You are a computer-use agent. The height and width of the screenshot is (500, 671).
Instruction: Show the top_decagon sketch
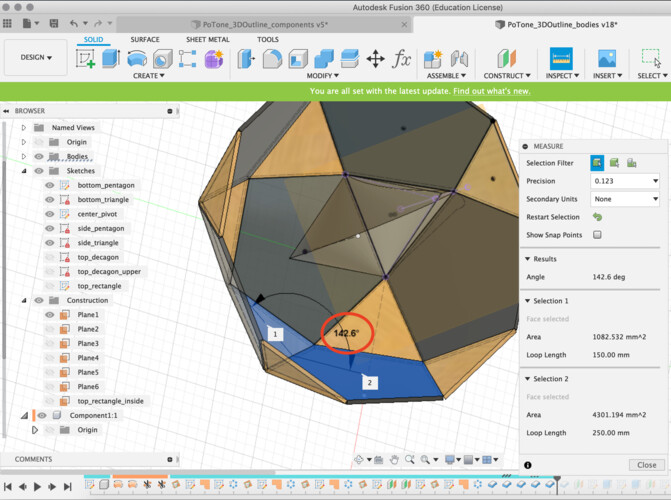(x=50, y=257)
